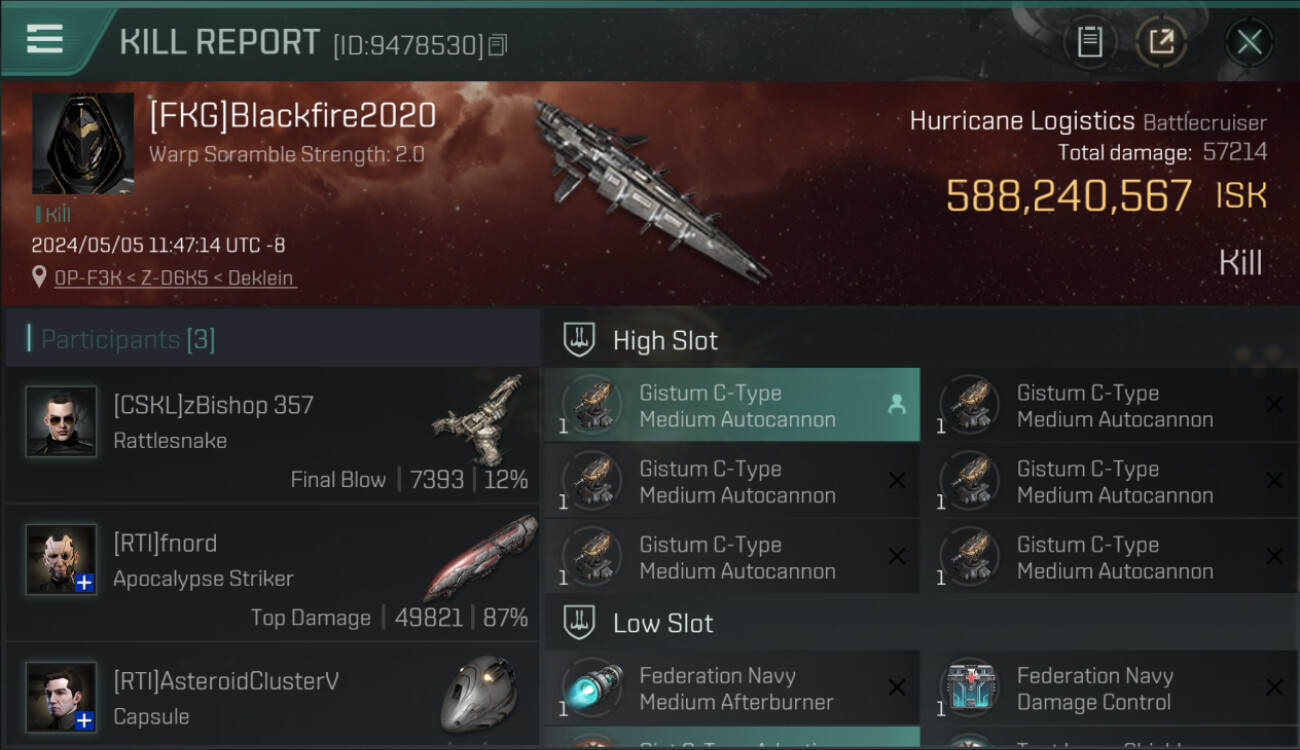Click the person icon on highlighted autocannon
1300x750 pixels.
coord(897,405)
